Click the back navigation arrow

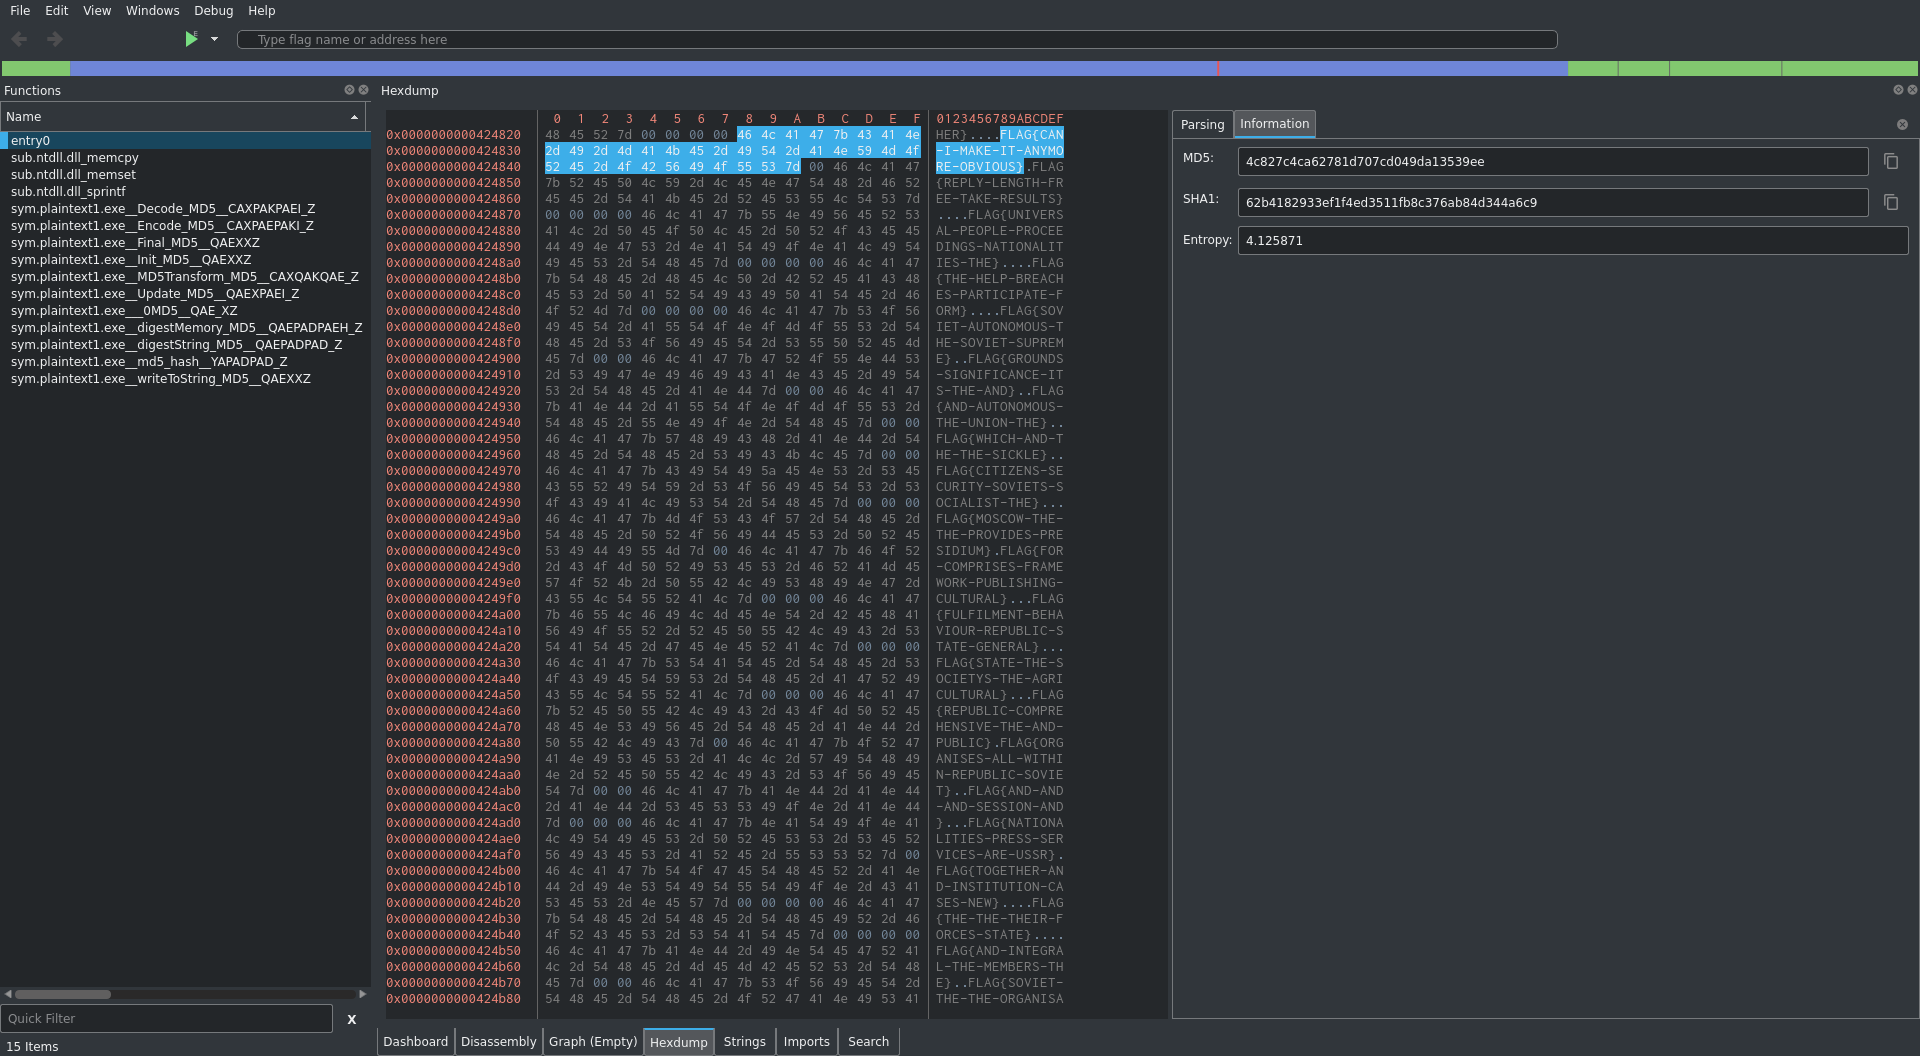(20, 39)
